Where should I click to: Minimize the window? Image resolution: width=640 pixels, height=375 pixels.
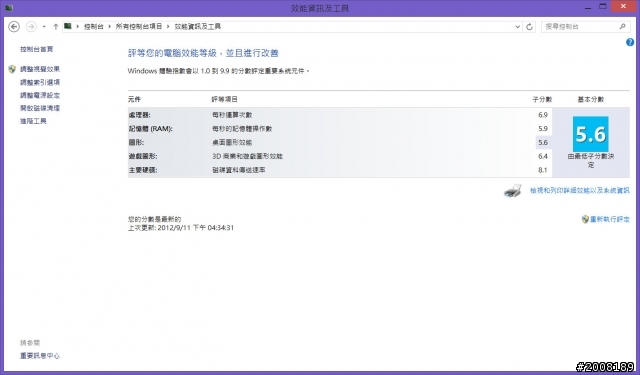pos(588,7)
